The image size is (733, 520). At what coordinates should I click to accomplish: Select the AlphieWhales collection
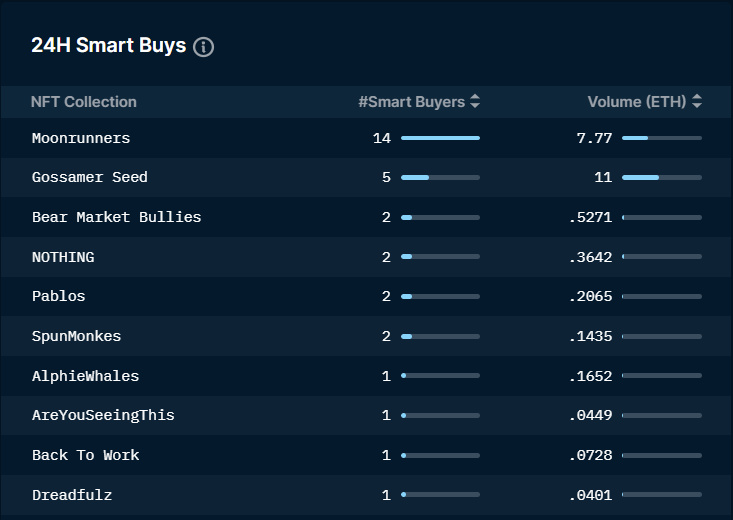pyautogui.click(x=85, y=376)
